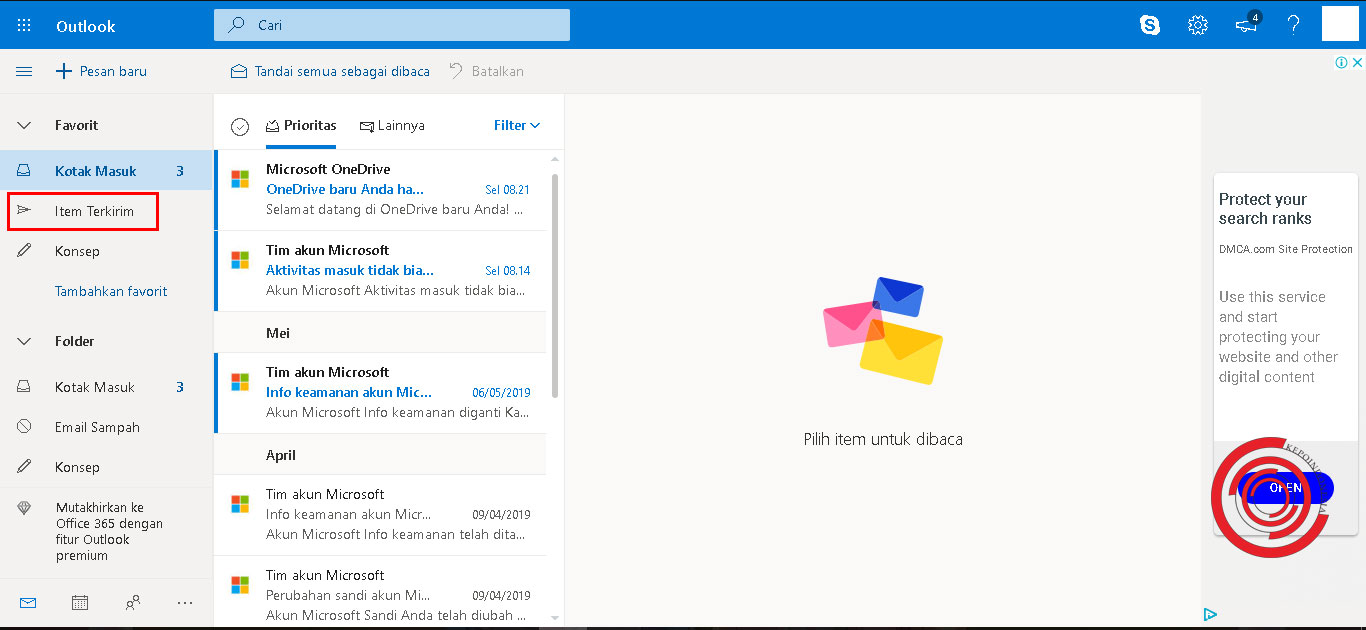Open the app launcher grid icon
This screenshot has width=1366, height=630.
[24, 26]
